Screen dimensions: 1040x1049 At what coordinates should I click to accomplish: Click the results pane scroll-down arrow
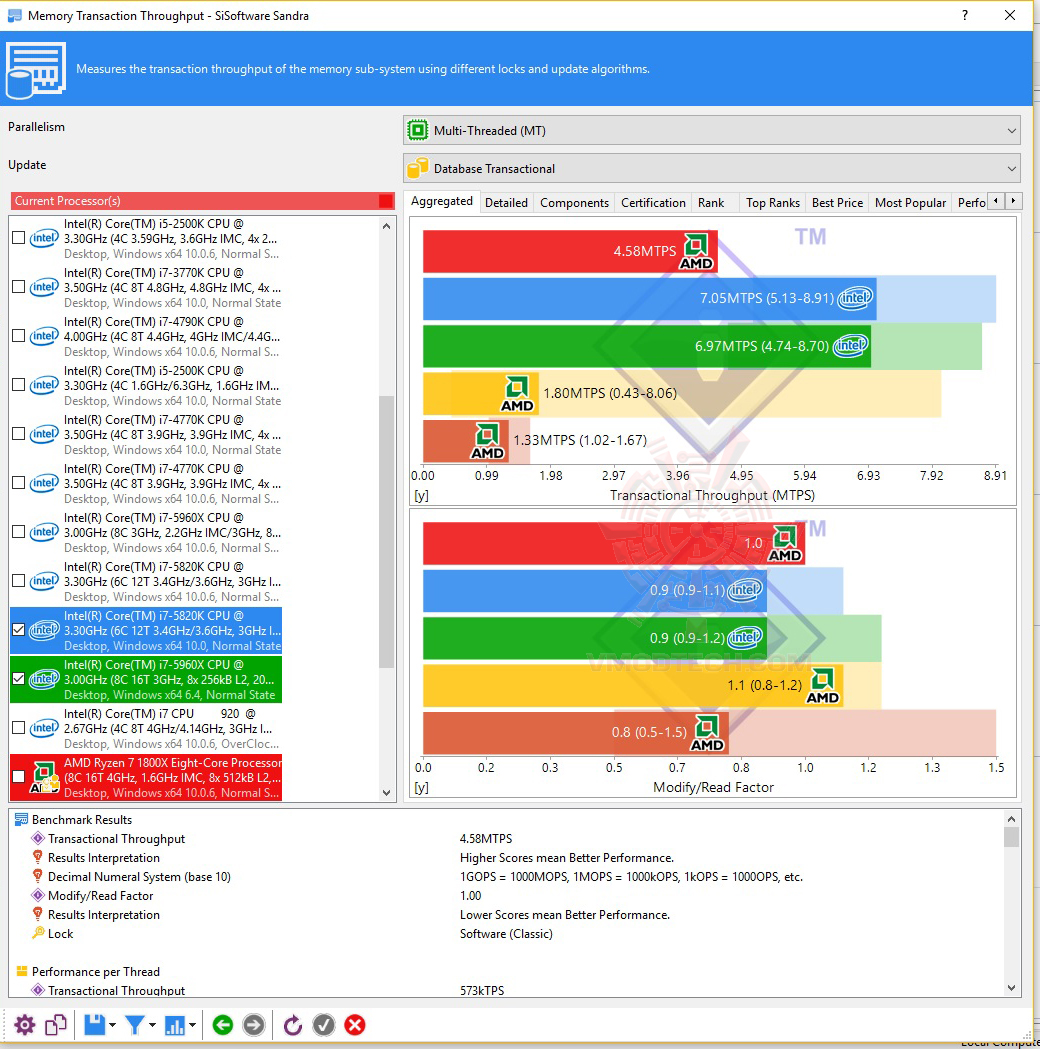[x=1011, y=987]
